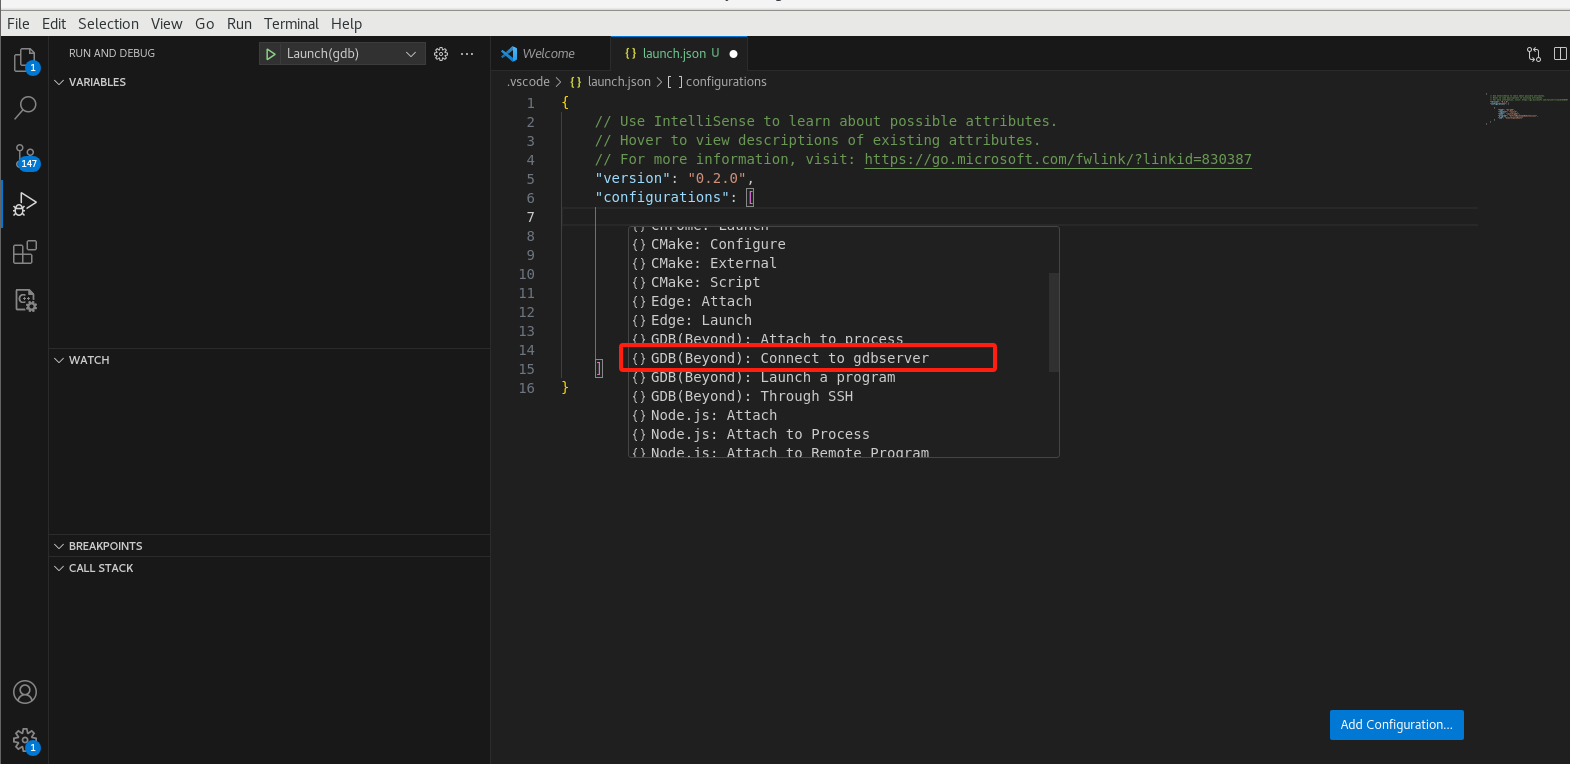This screenshot has height=764, width=1570.
Task: Select the Run and Debug activity icon
Action: tap(25, 204)
